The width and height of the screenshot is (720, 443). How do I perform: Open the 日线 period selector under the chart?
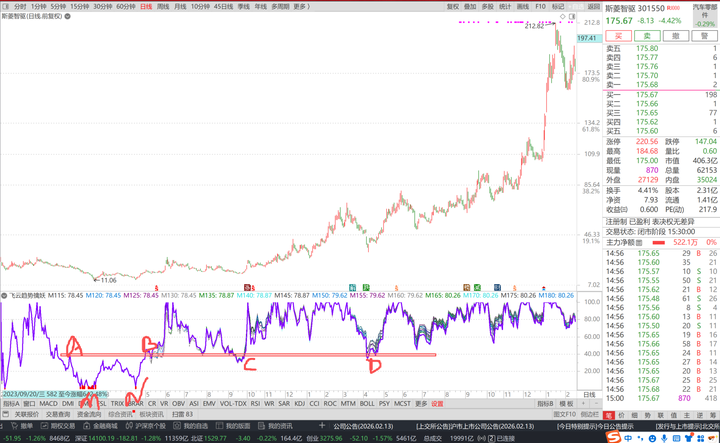[x=589, y=395]
